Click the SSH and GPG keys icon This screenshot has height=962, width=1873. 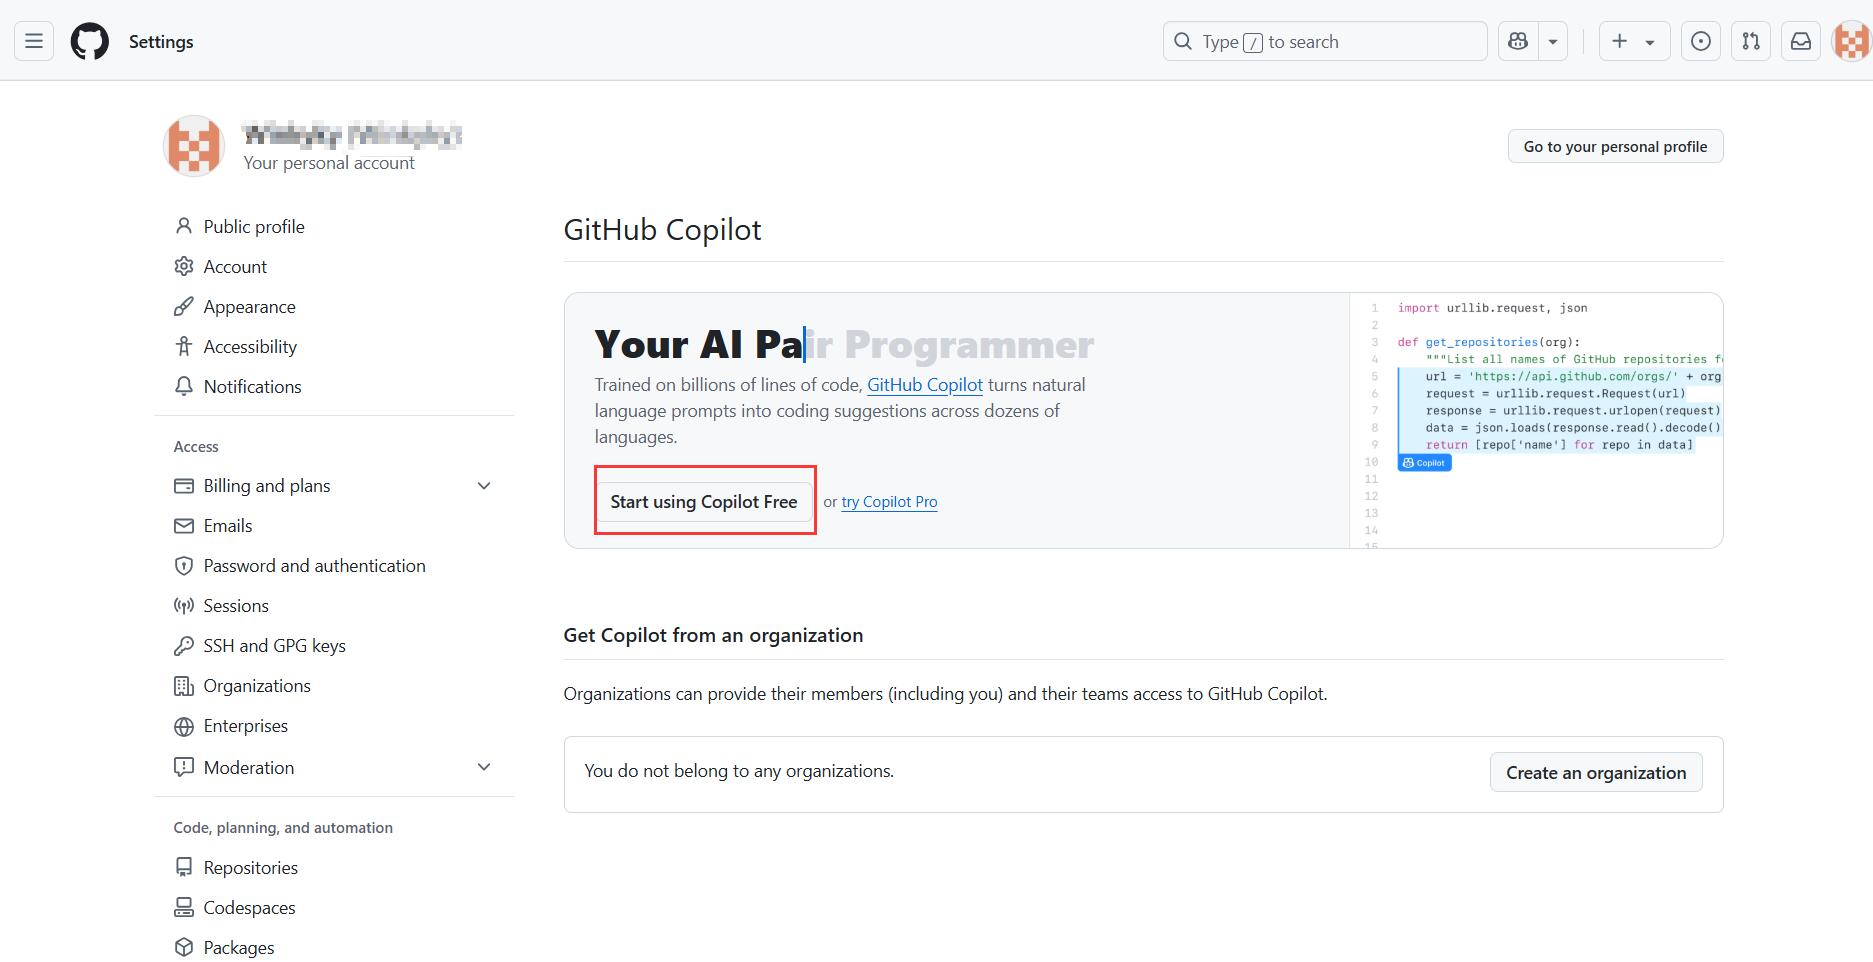[x=184, y=645]
